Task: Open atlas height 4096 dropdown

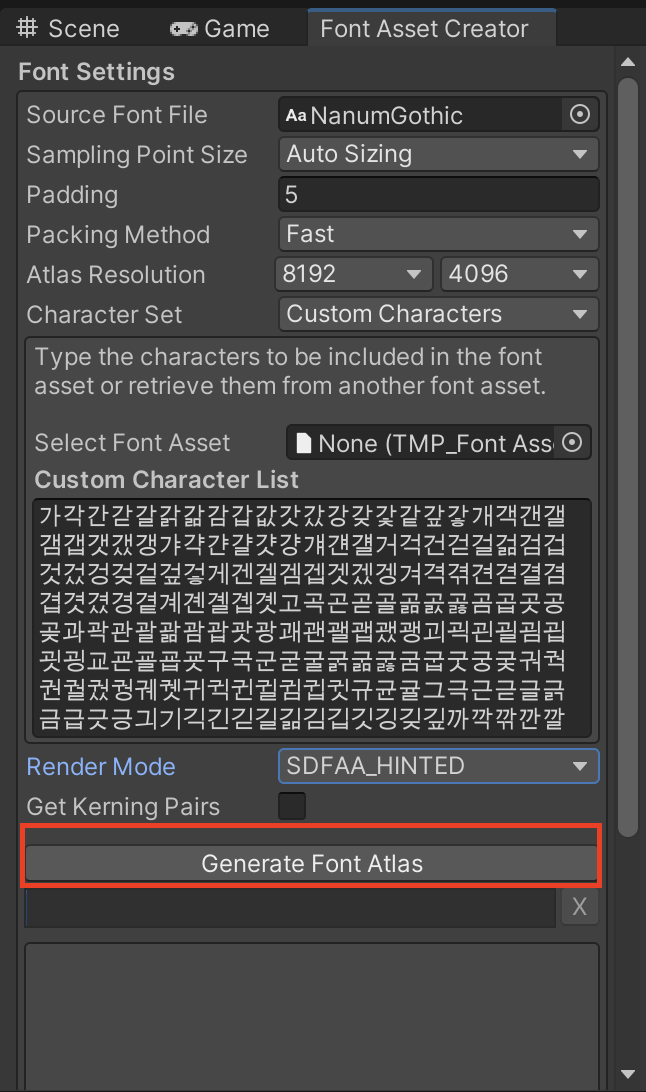Action: (x=519, y=274)
